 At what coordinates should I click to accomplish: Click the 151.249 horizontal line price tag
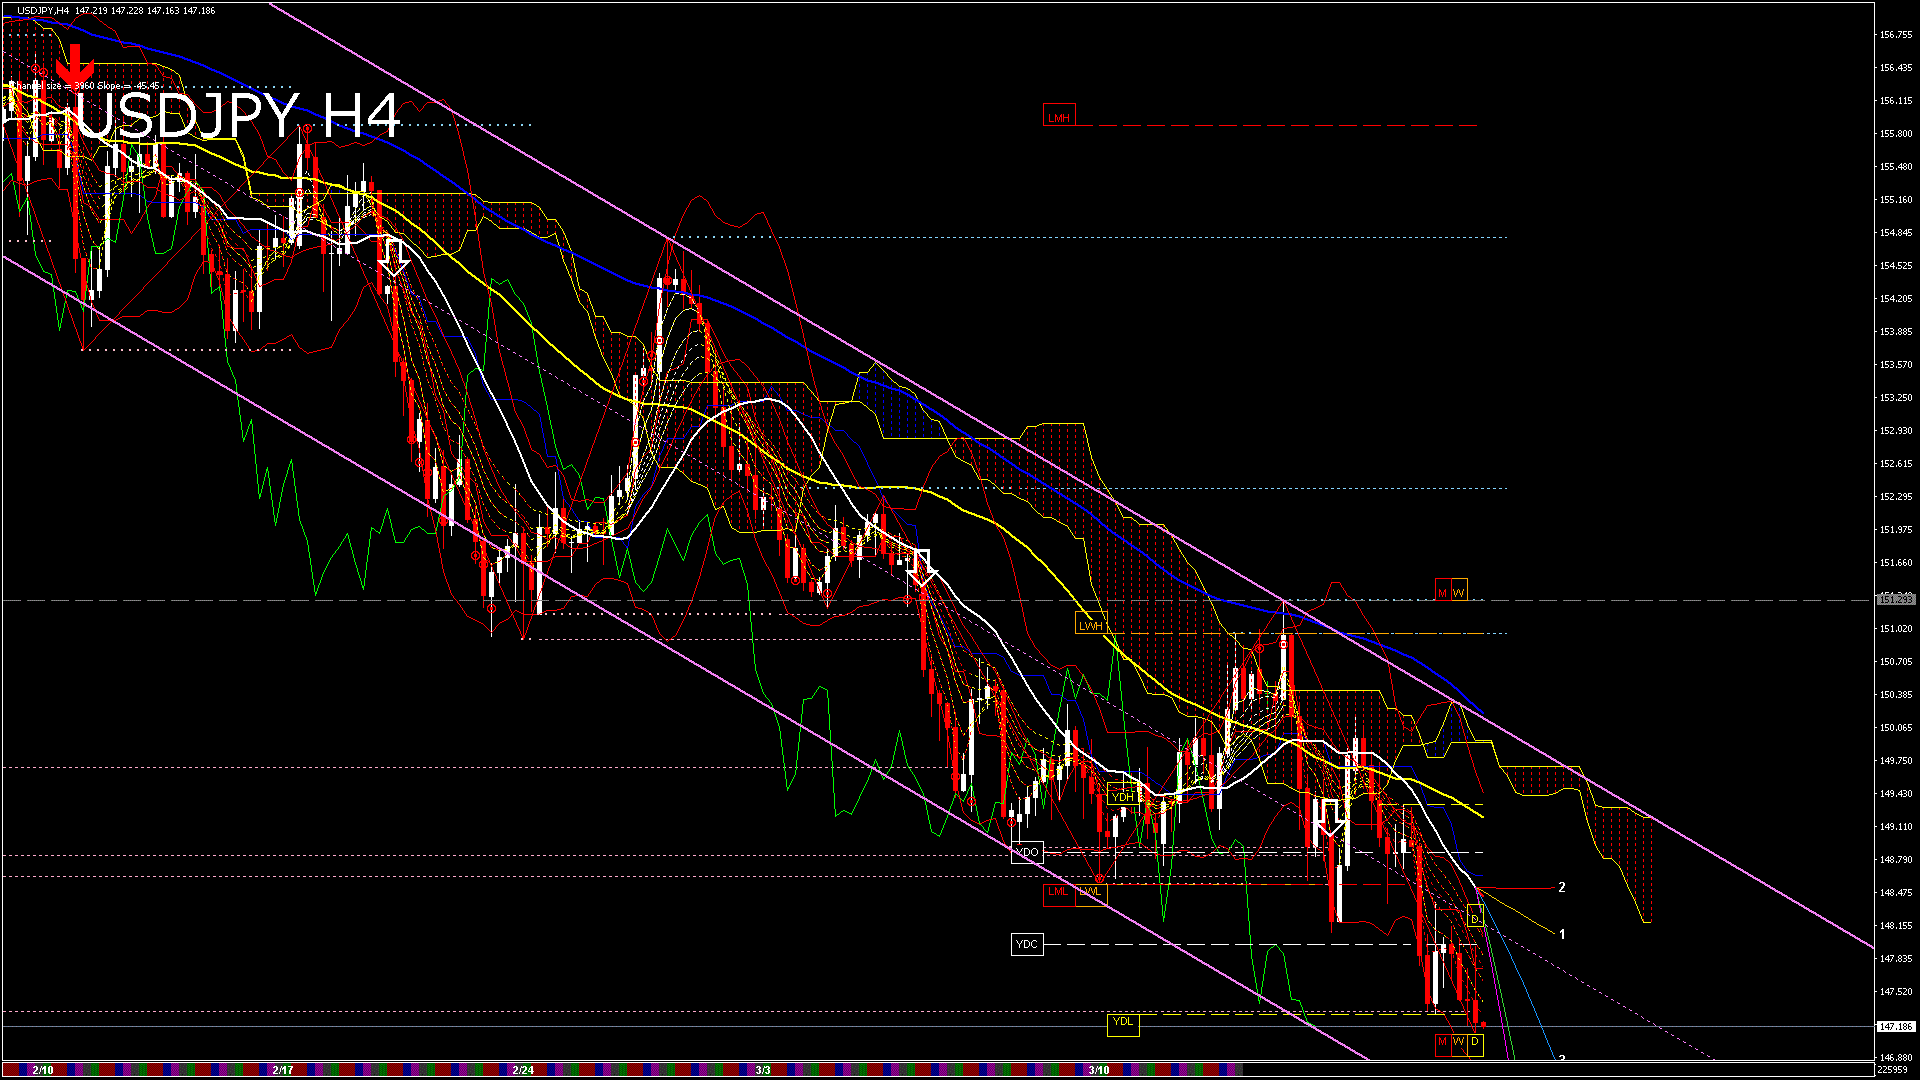click(x=1896, y=599)
